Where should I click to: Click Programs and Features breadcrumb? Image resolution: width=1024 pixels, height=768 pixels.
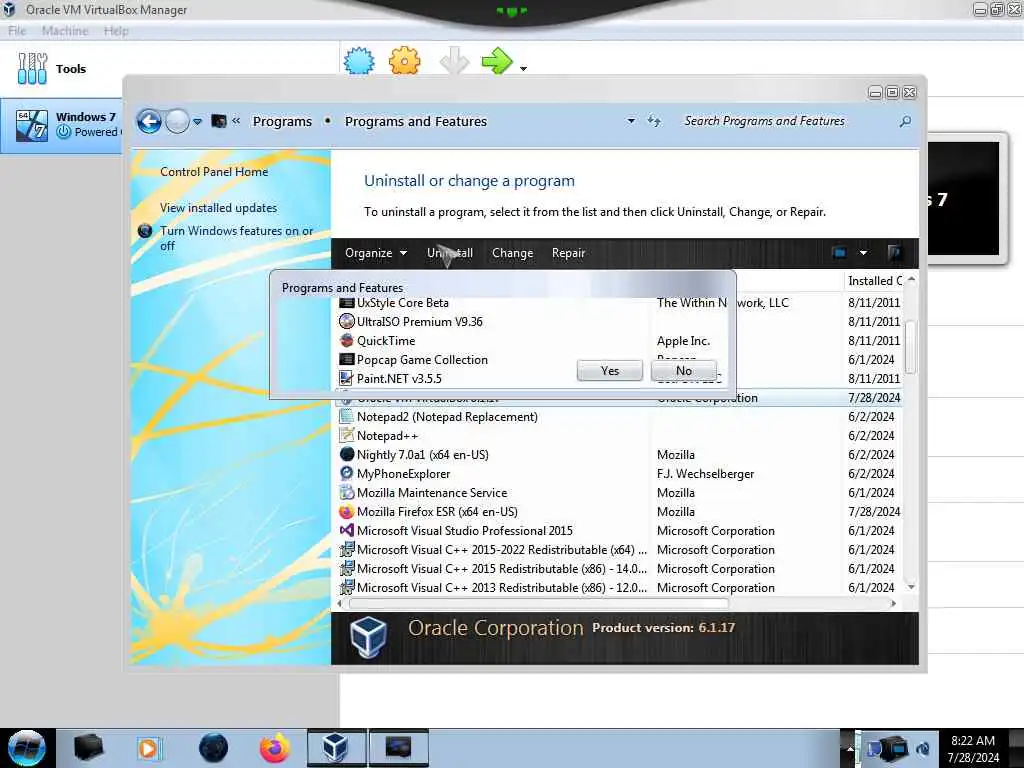pos(416,121)
